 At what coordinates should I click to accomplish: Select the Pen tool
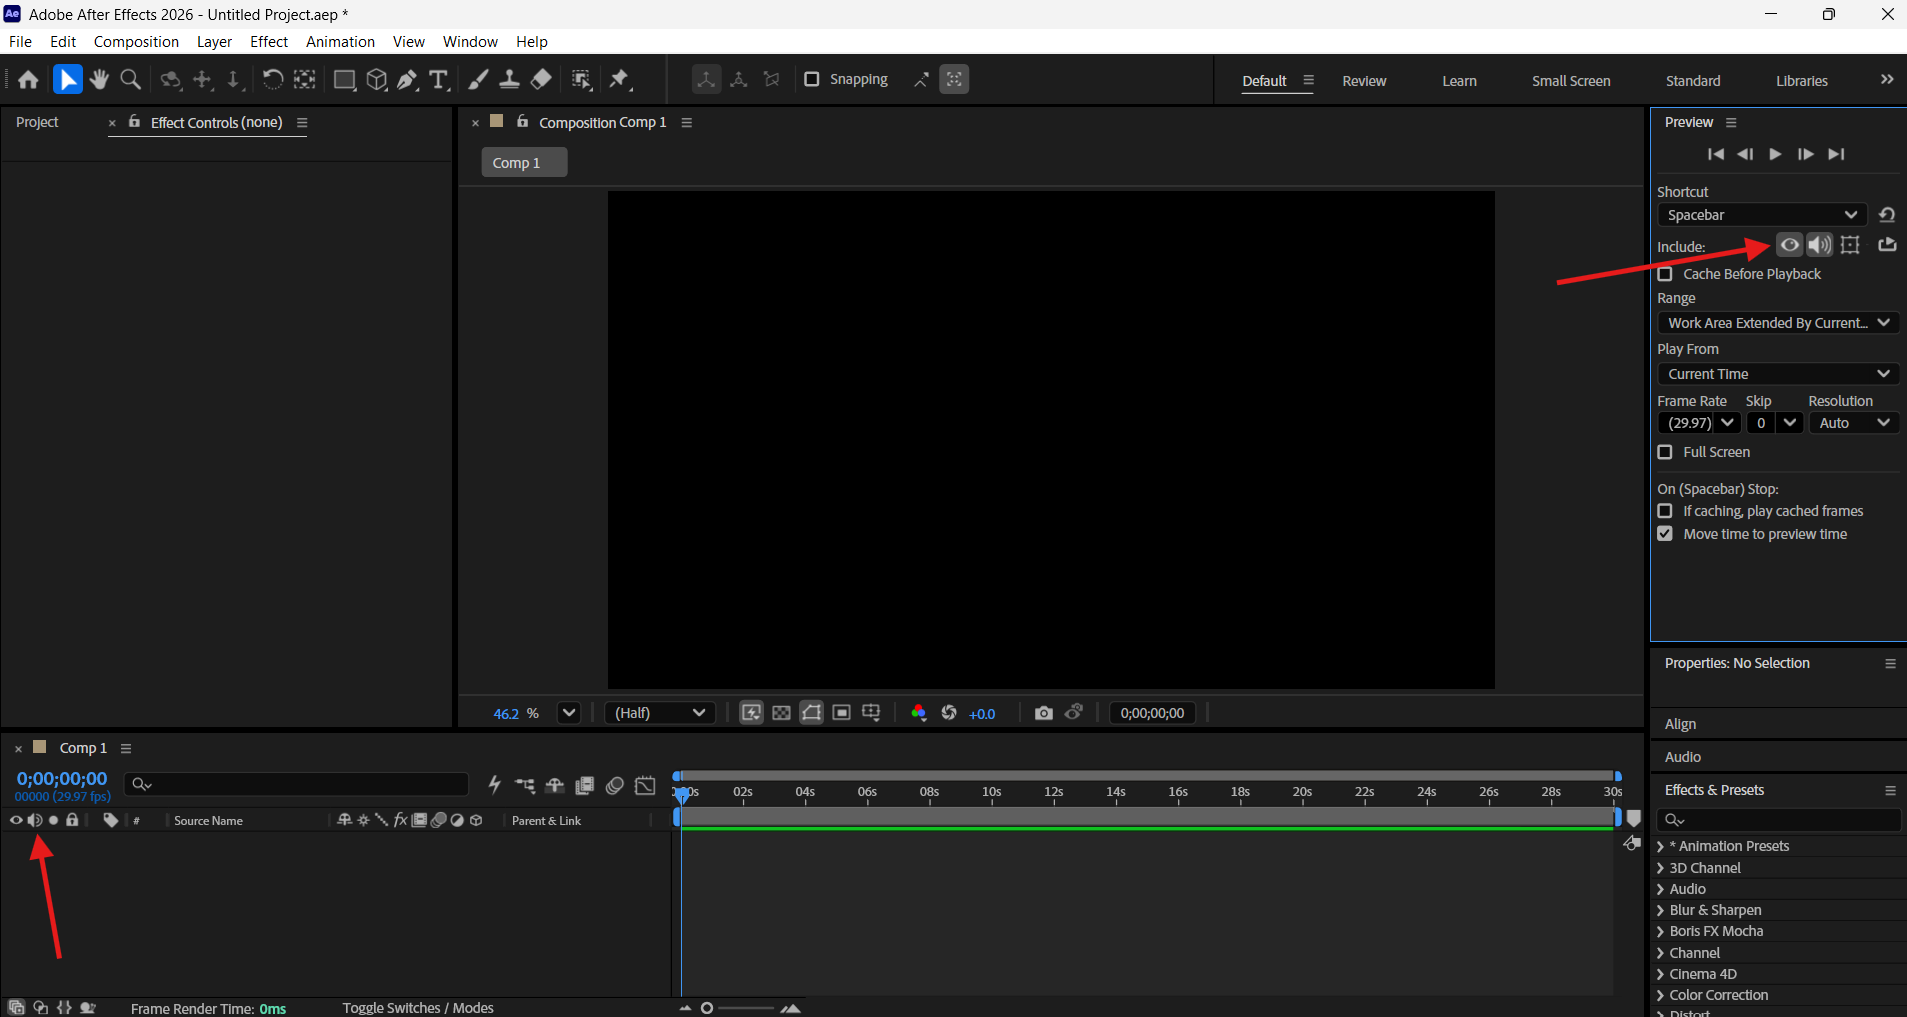407,80
